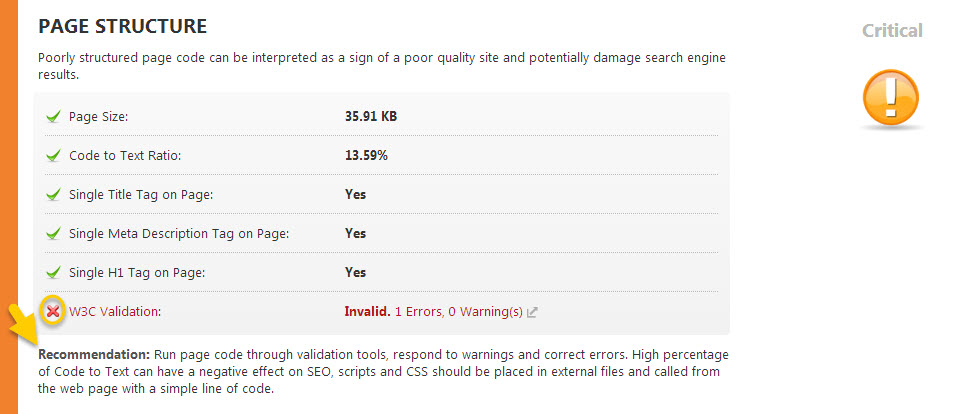Click the 13.59% ratio value
Screen dimensions: 970x414
click(x=366, y=156)
